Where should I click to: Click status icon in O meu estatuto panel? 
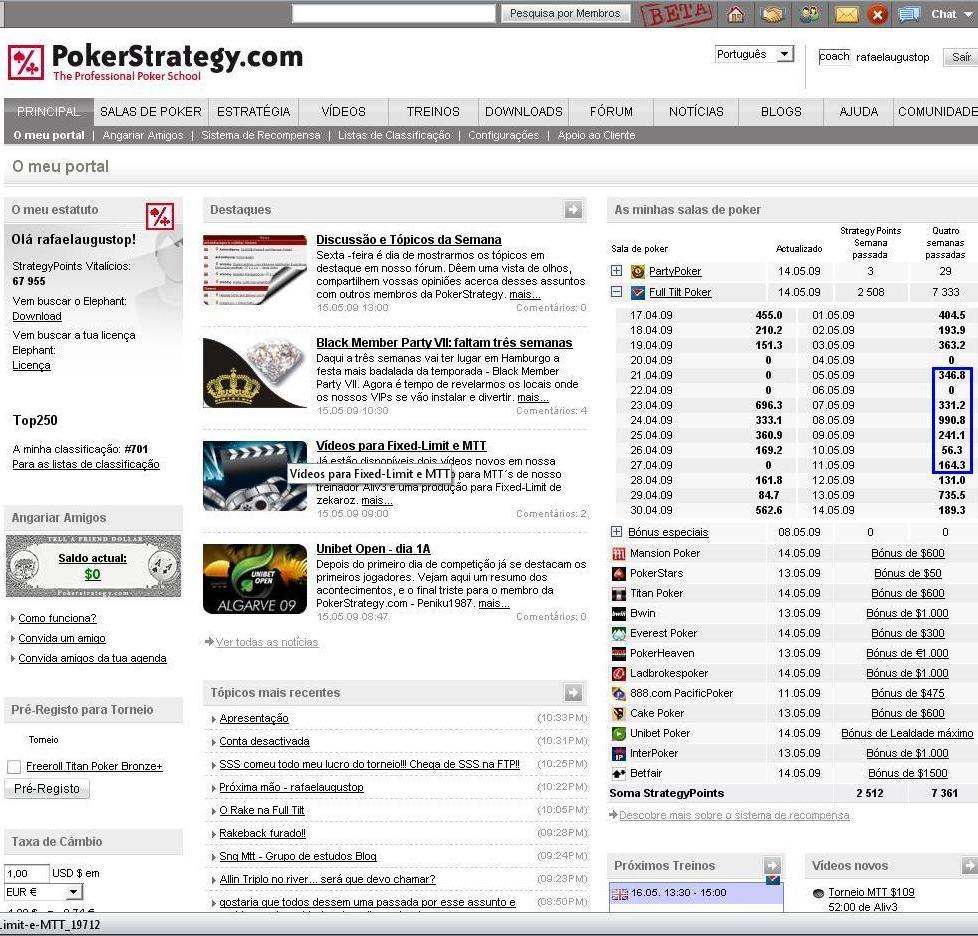160,216
